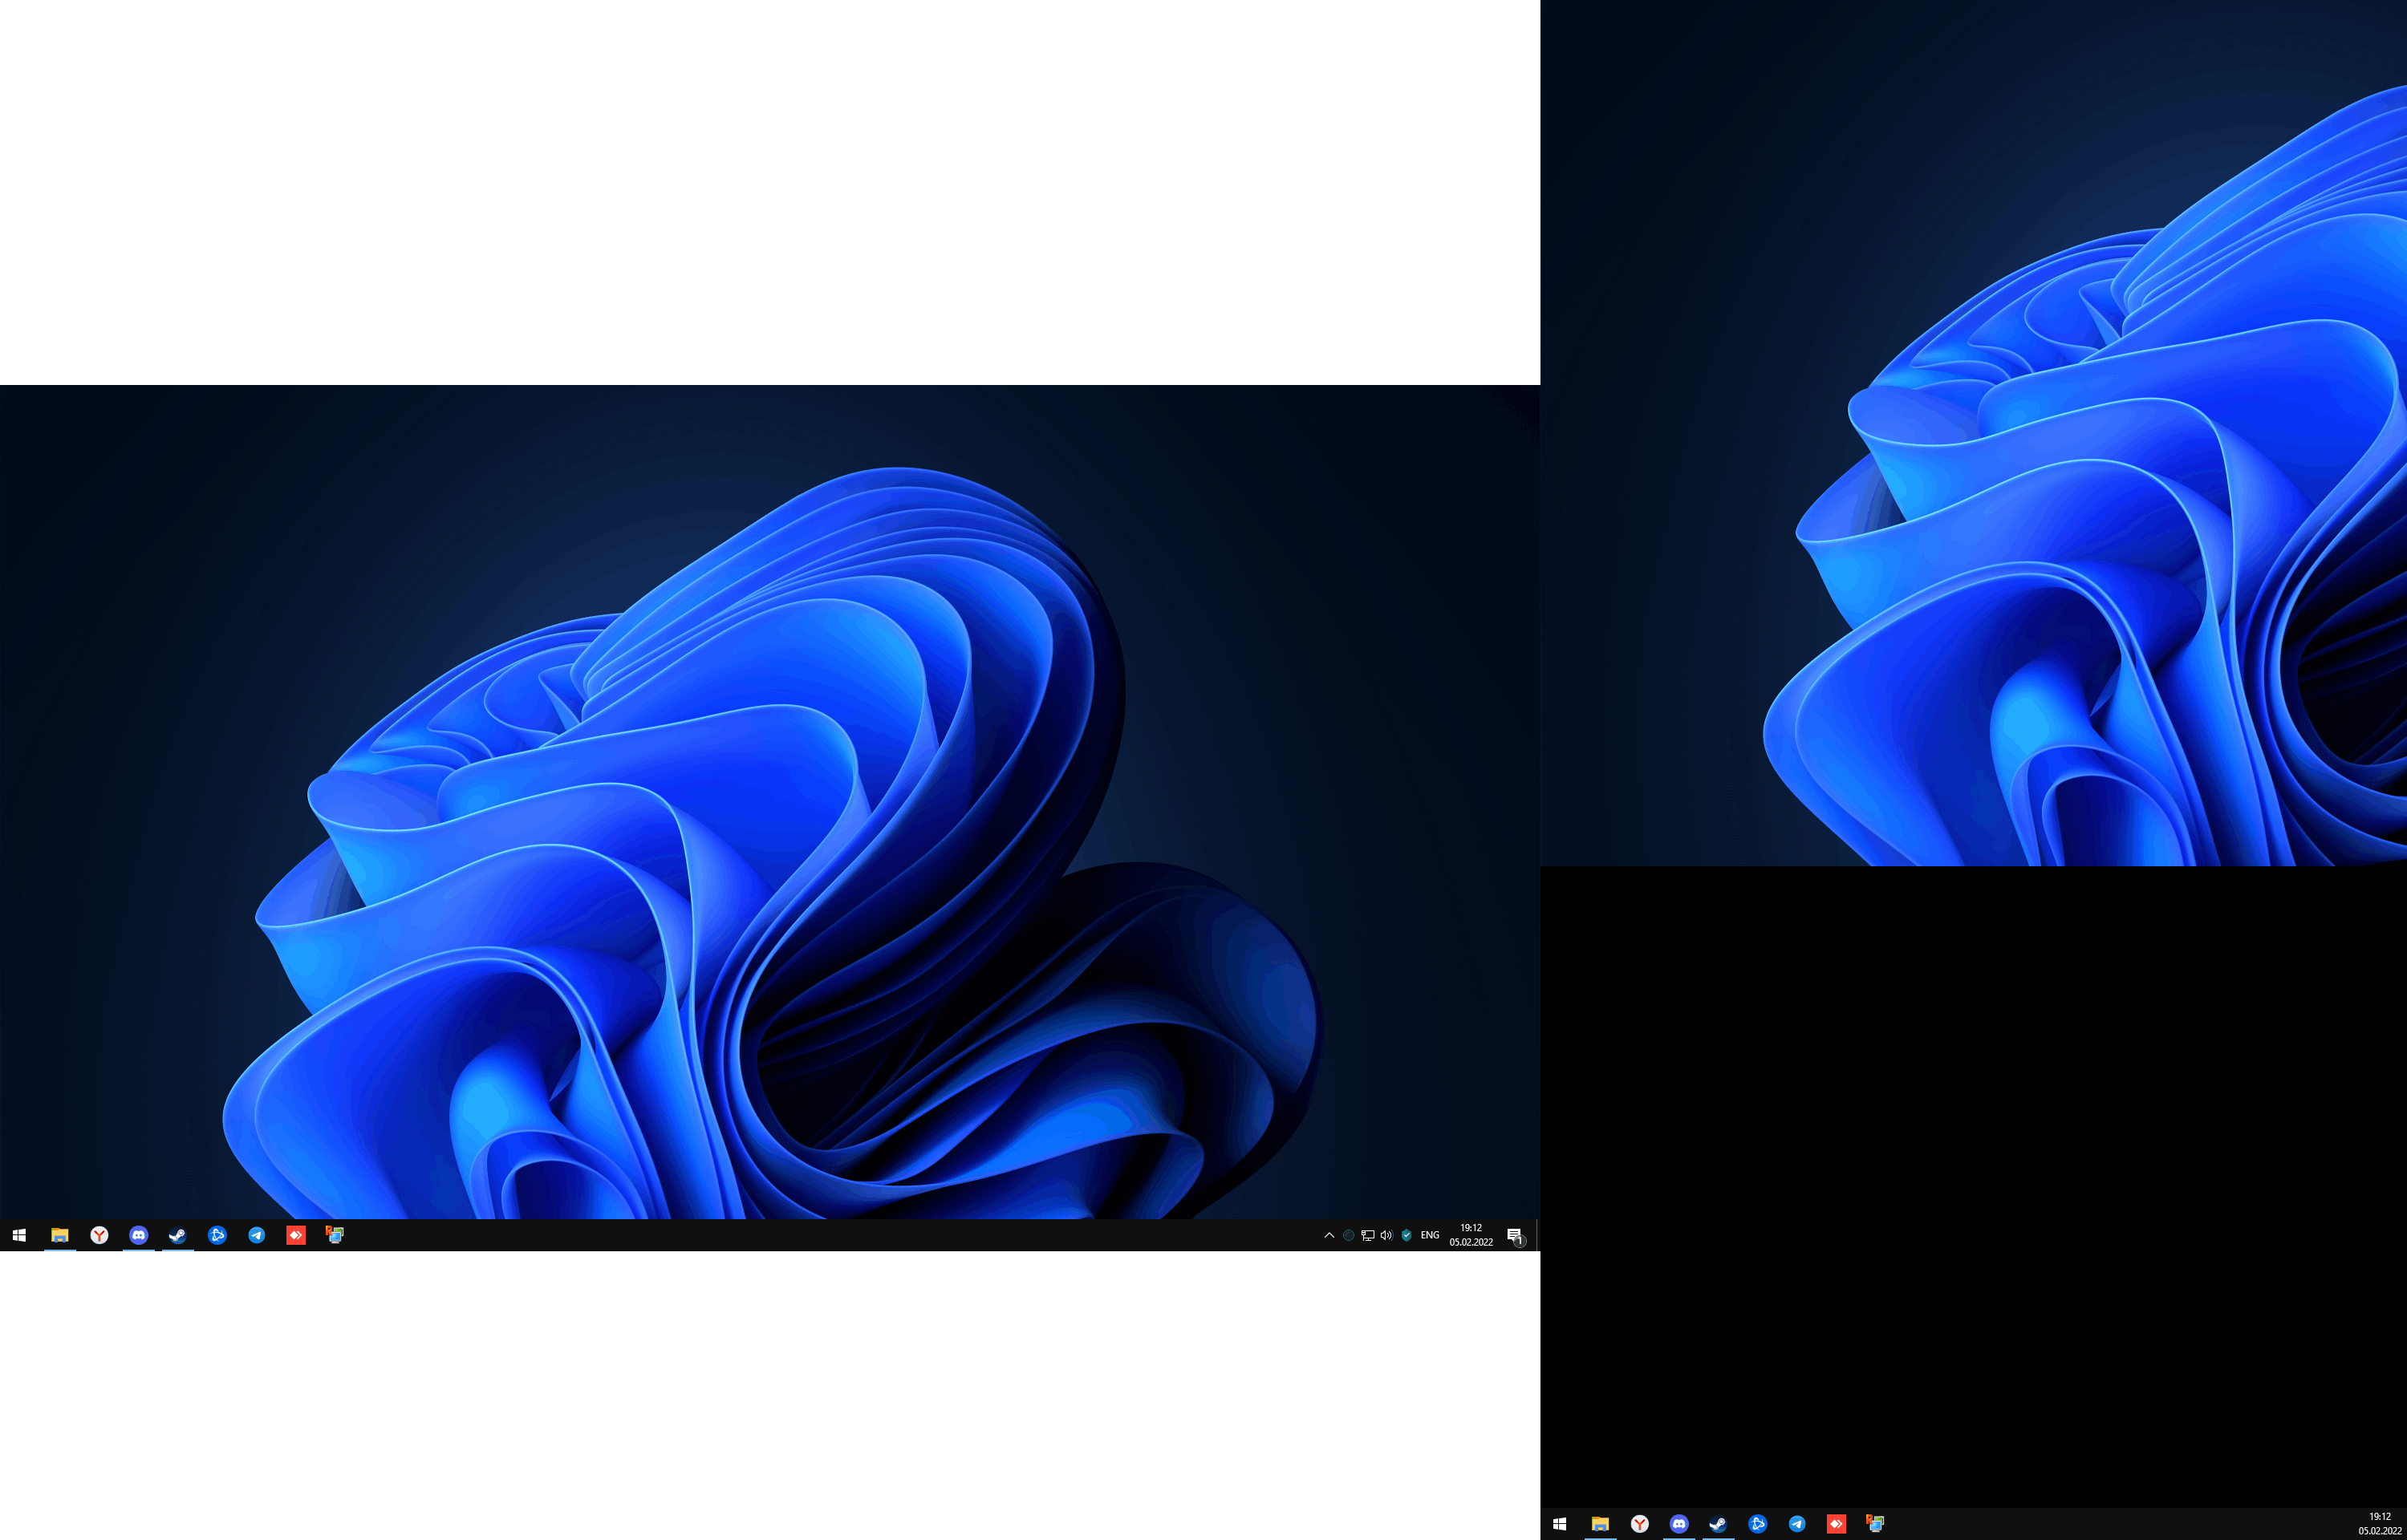This screenshot has height=1540, width=2407.
Task: Click the dark round tray icon next to the chevron
Action: (x=1349, y=1236)
